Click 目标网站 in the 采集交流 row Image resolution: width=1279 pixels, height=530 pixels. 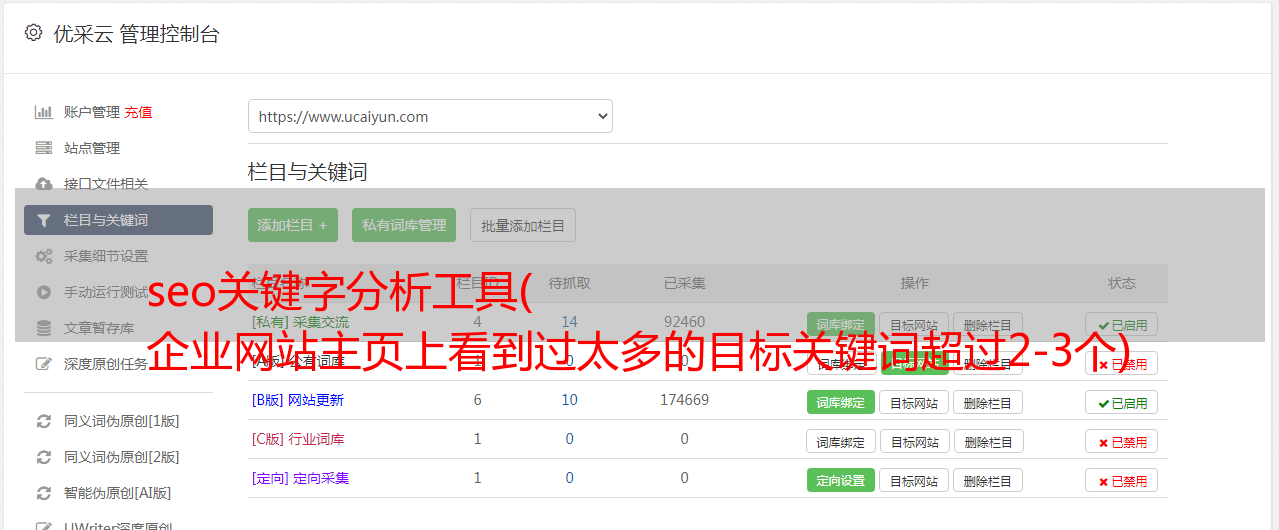(x=914, y=325)
